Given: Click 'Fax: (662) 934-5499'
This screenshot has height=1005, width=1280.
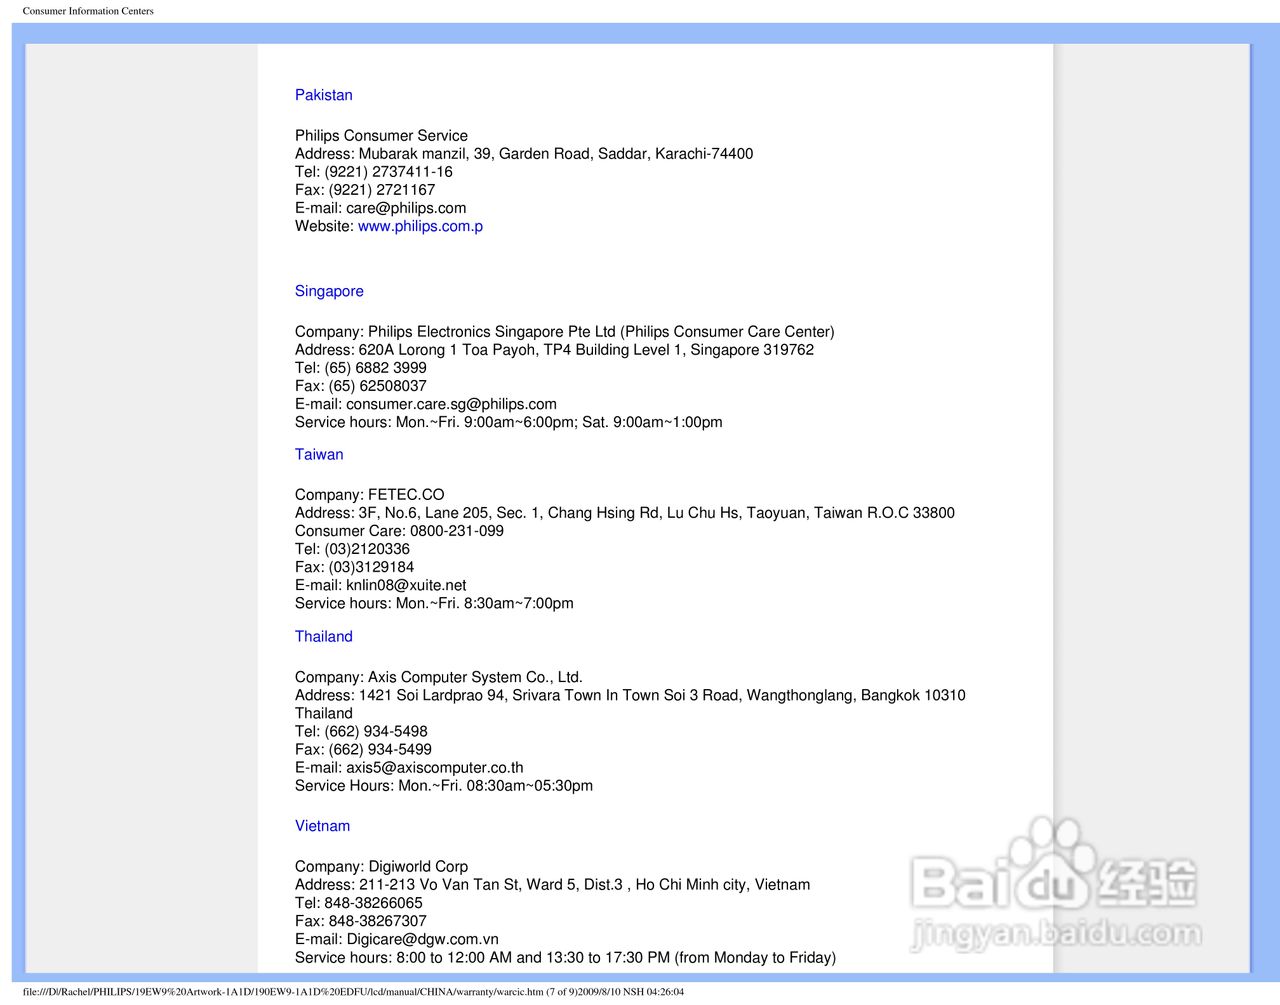Looking at the screenshot, I should click(x=363, y=750).
